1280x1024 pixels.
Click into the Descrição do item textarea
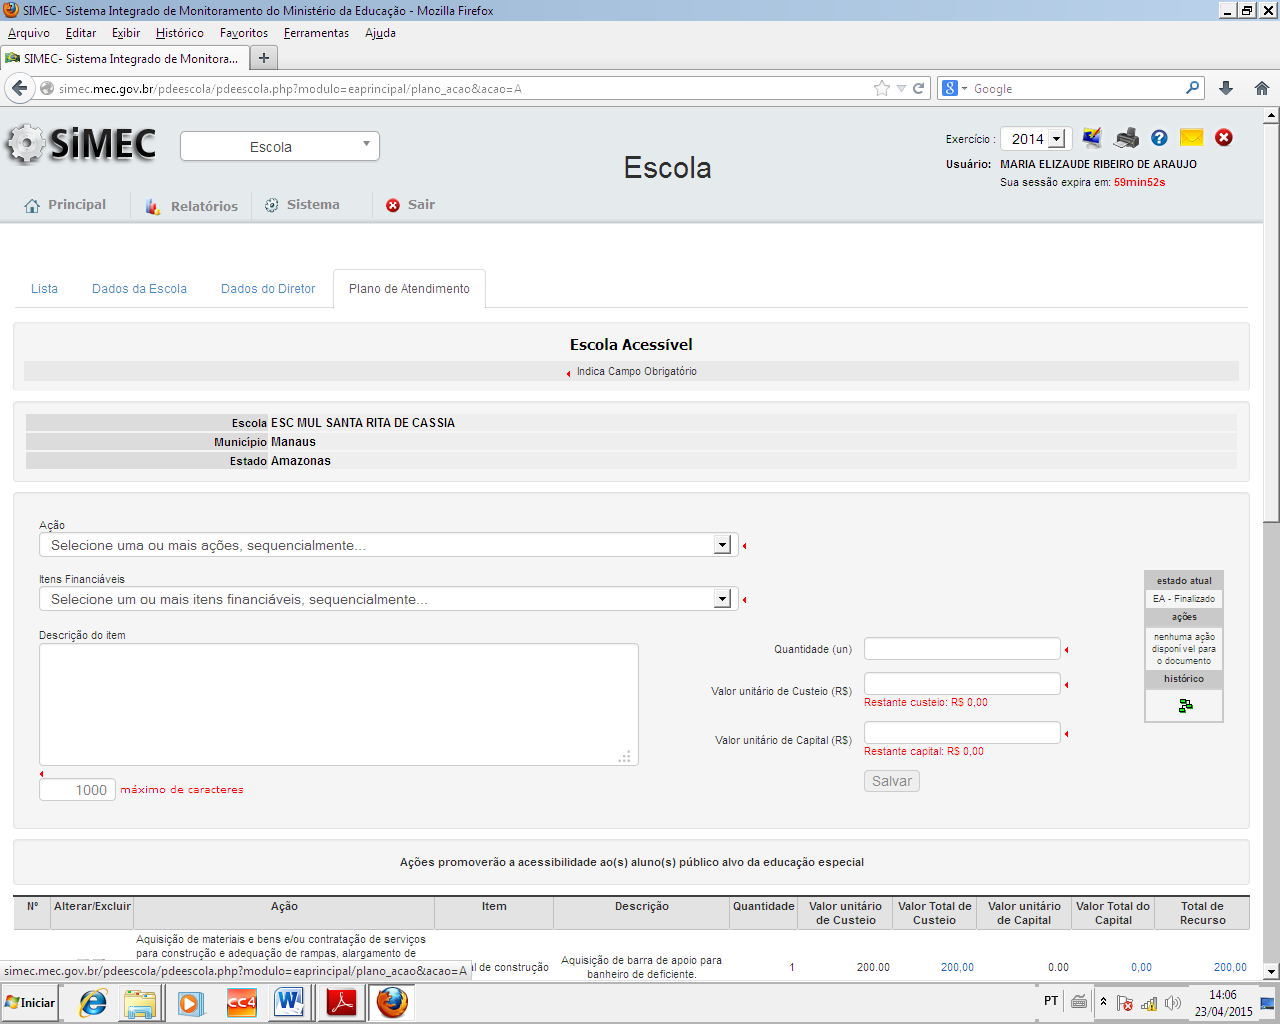coord(339,704)
